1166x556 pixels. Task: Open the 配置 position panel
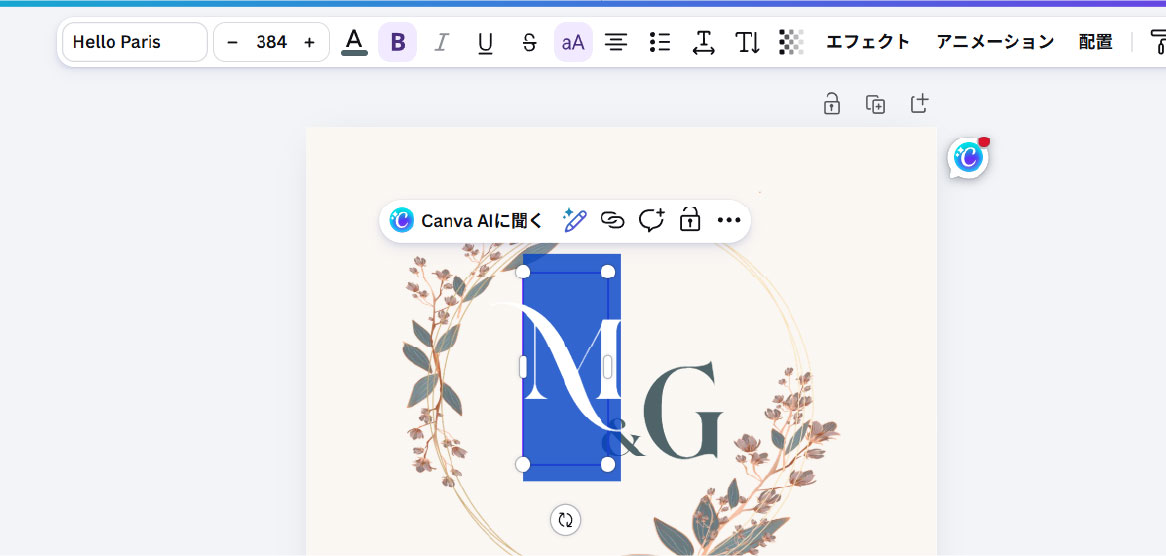[x=1095, y=42]
